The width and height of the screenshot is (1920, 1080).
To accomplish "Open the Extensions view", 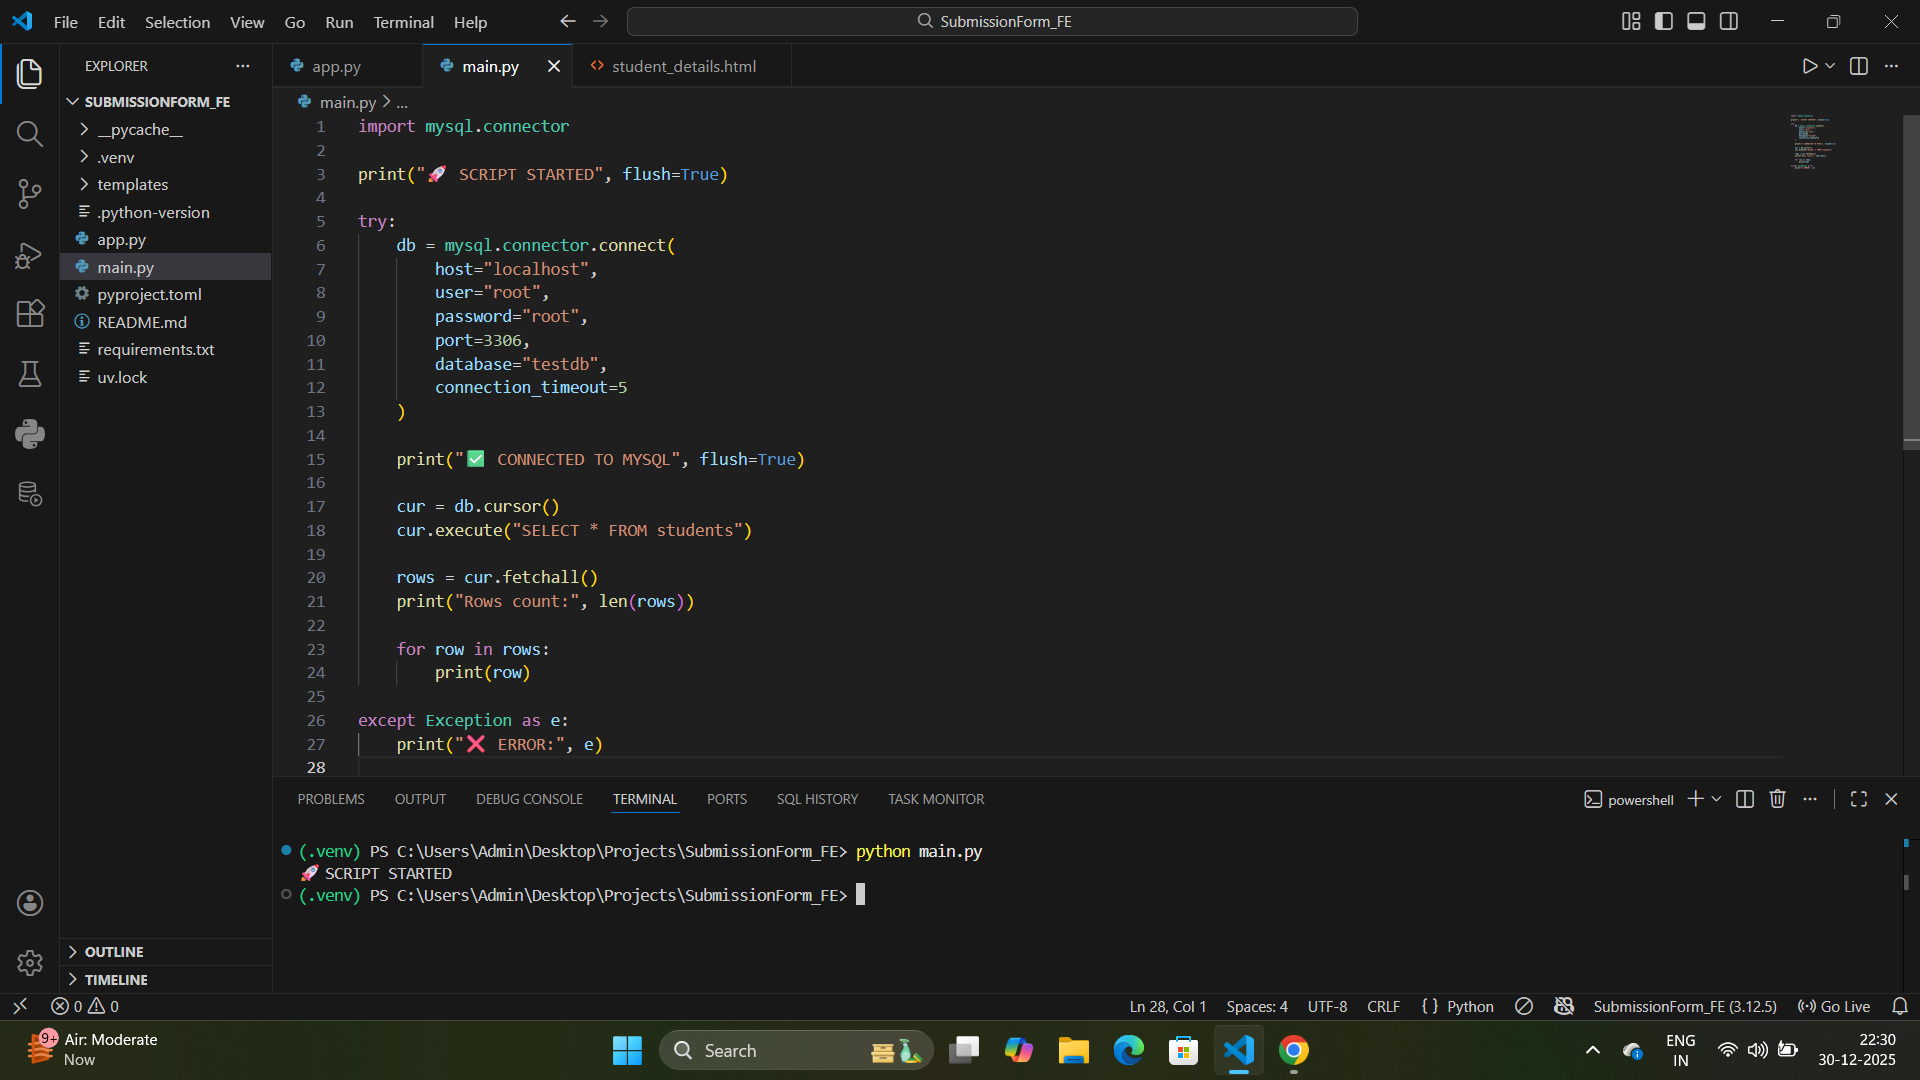I will (x=29, y=314).
